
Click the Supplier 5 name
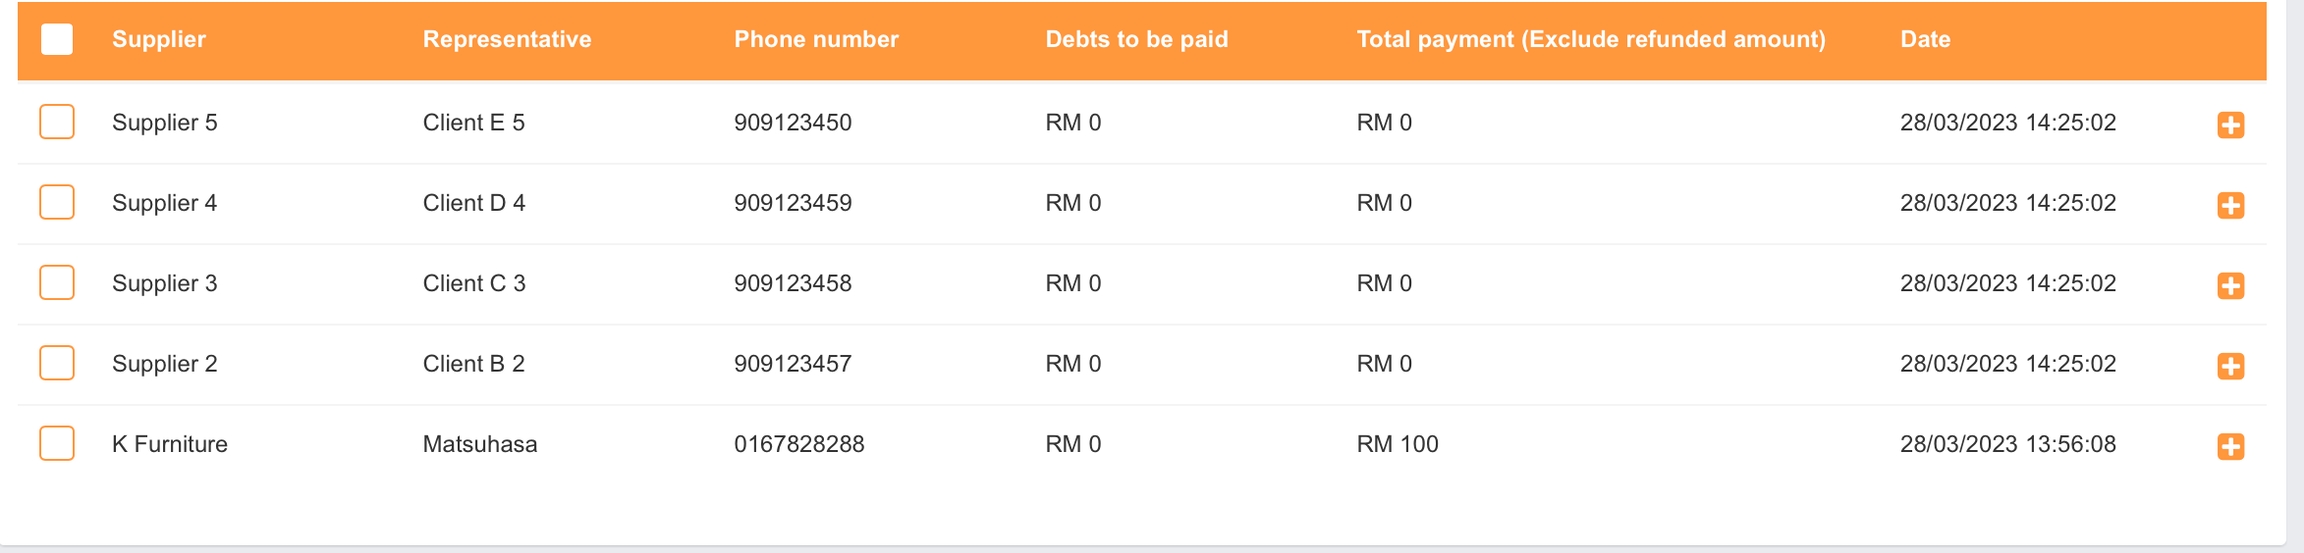pyautogui.click(x=164, y=123)
